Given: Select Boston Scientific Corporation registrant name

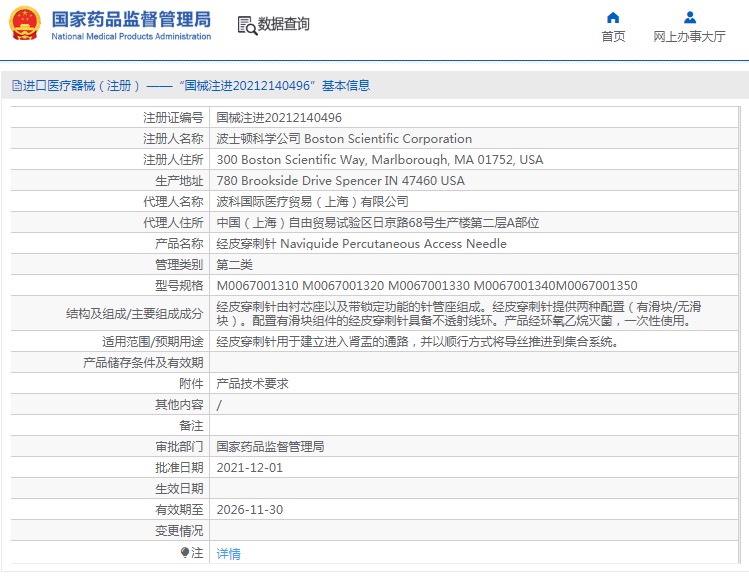Looking at the screenshot, I should [344, 139].
